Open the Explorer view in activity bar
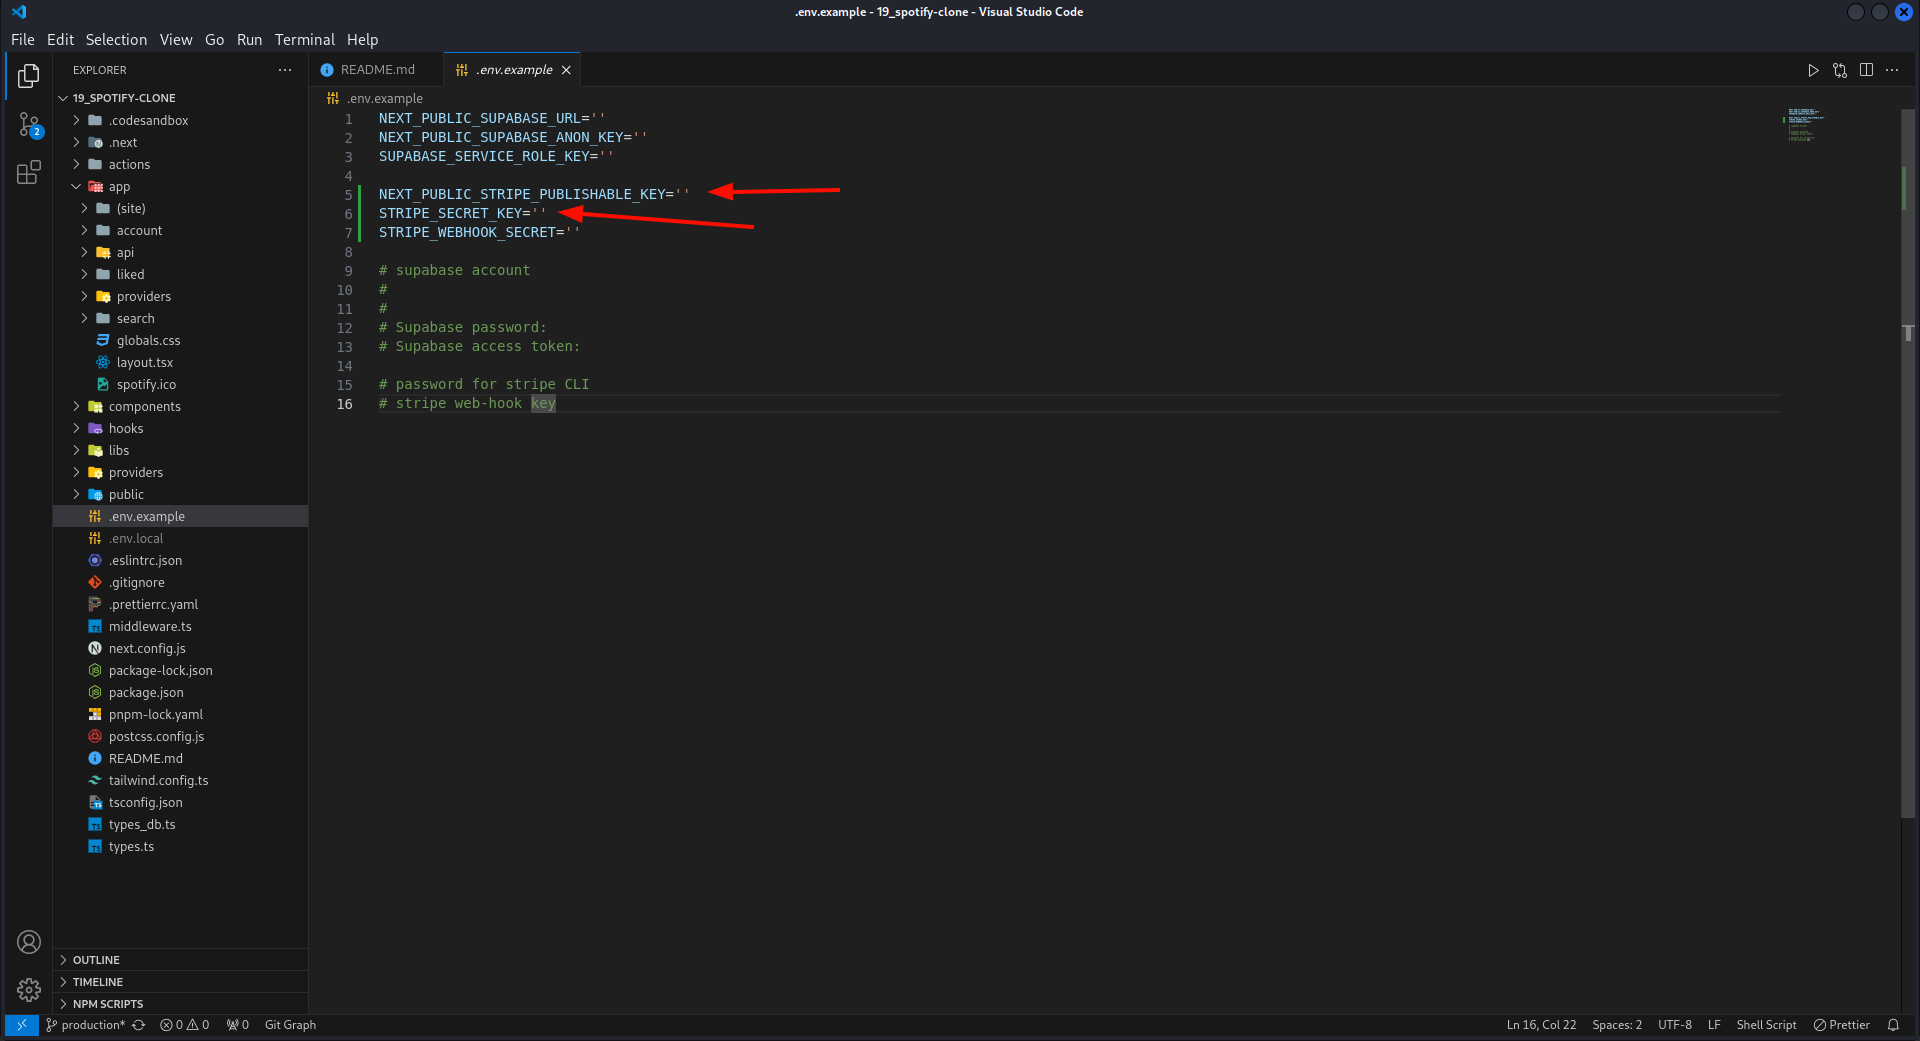The height and width of the screenshot is (1041, 1920). 29,76
